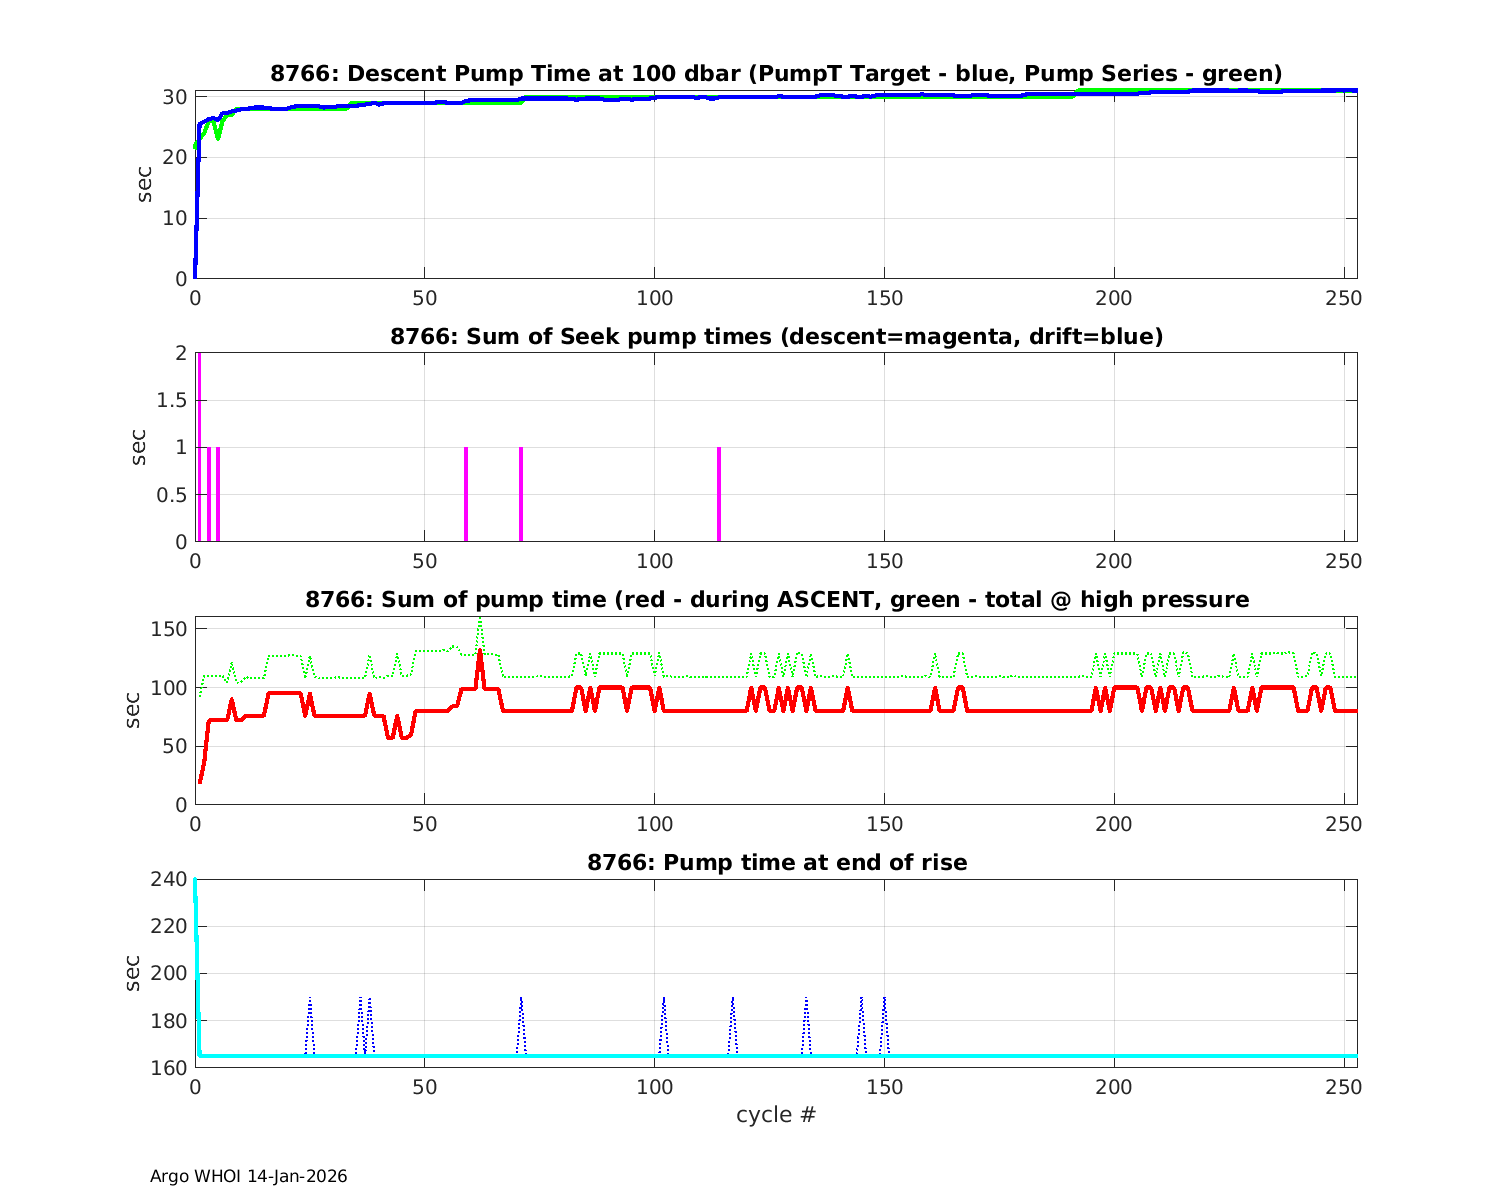Select the magenta seek bar near cycle 59
1500x1200 pixels.
coord(466,495)
